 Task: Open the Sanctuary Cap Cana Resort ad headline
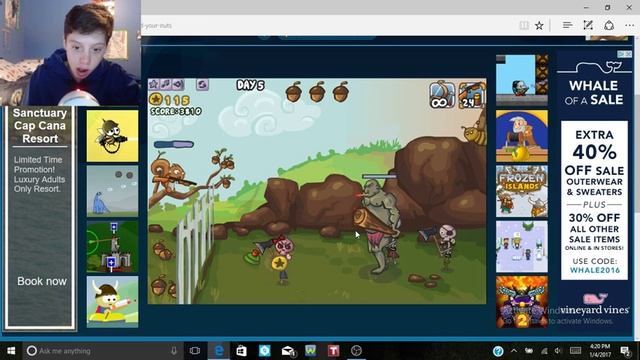(40, 126)
